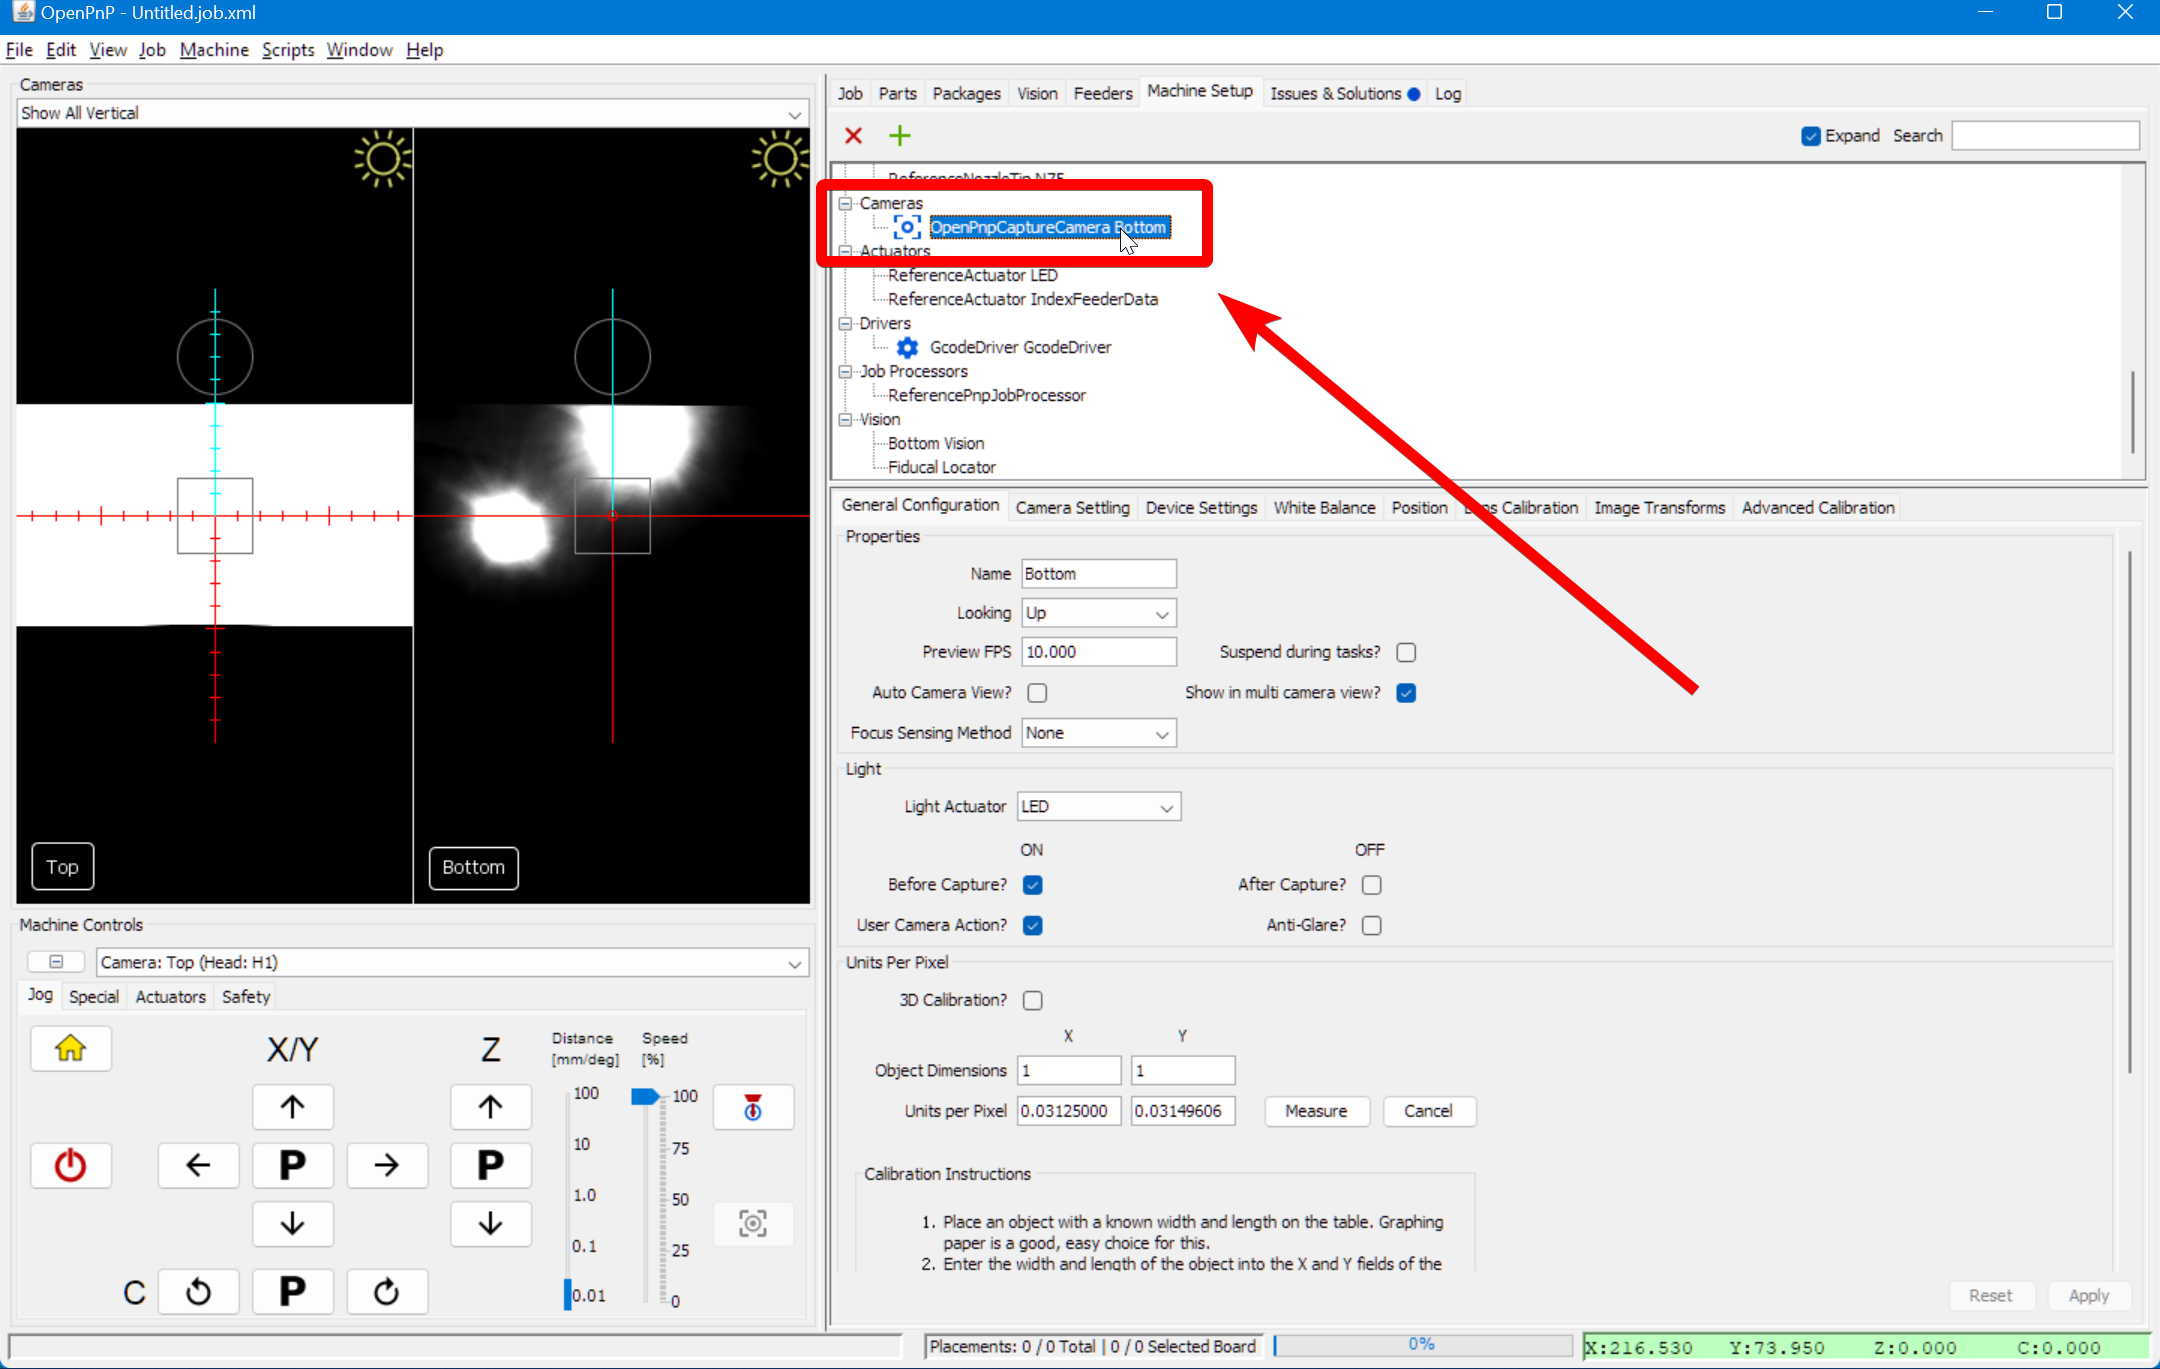The width and height of the screenshot is (2160, 1369).
Task: Open the White Balance camera tab
Action: pos(1324,507)
